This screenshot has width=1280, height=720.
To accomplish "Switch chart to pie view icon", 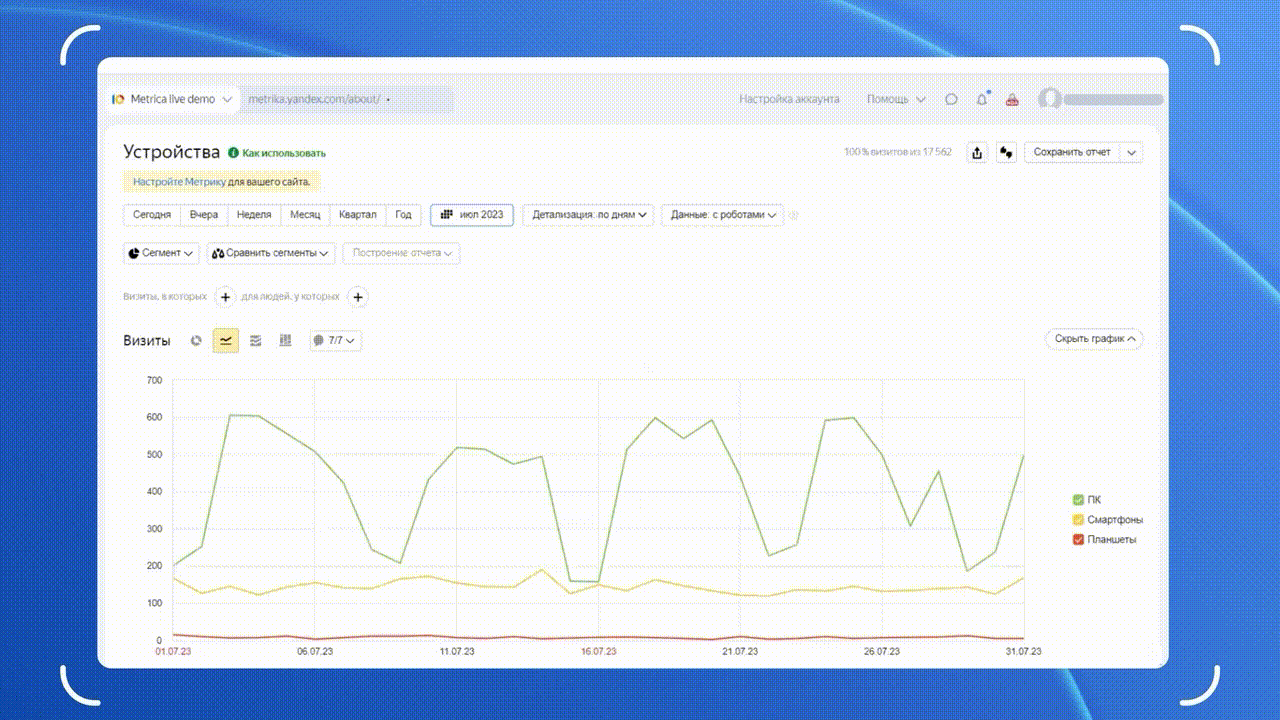I will coord(196,341).
